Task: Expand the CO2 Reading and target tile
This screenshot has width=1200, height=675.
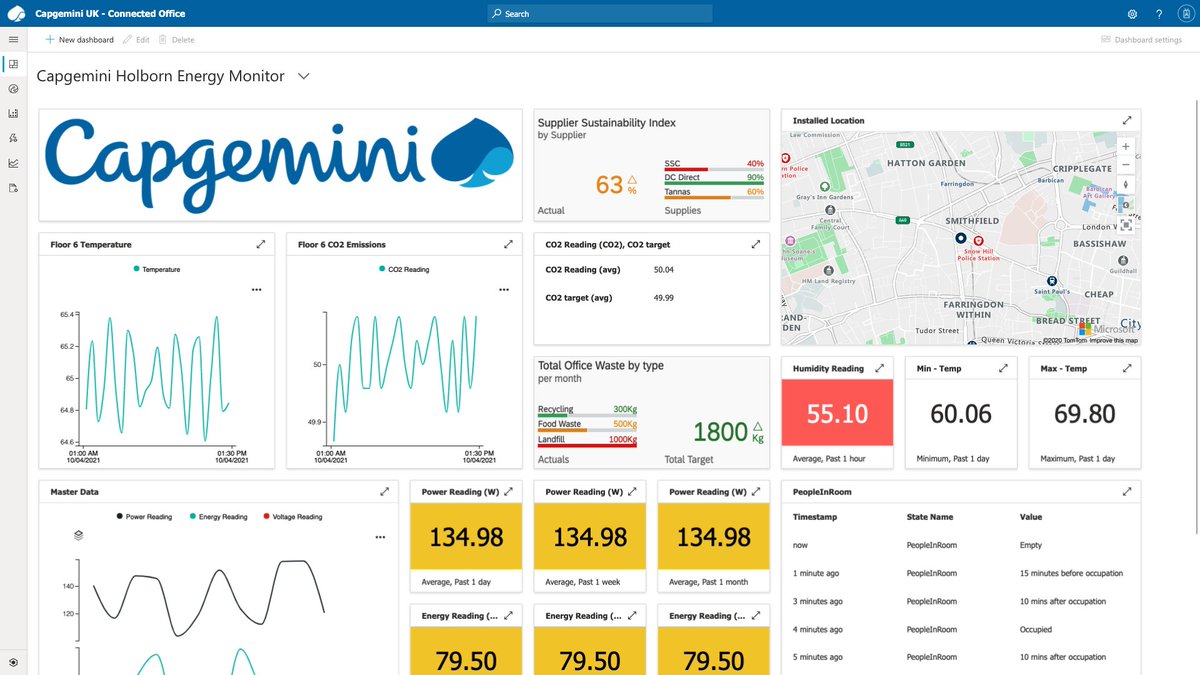Action: tap(756, 244)
